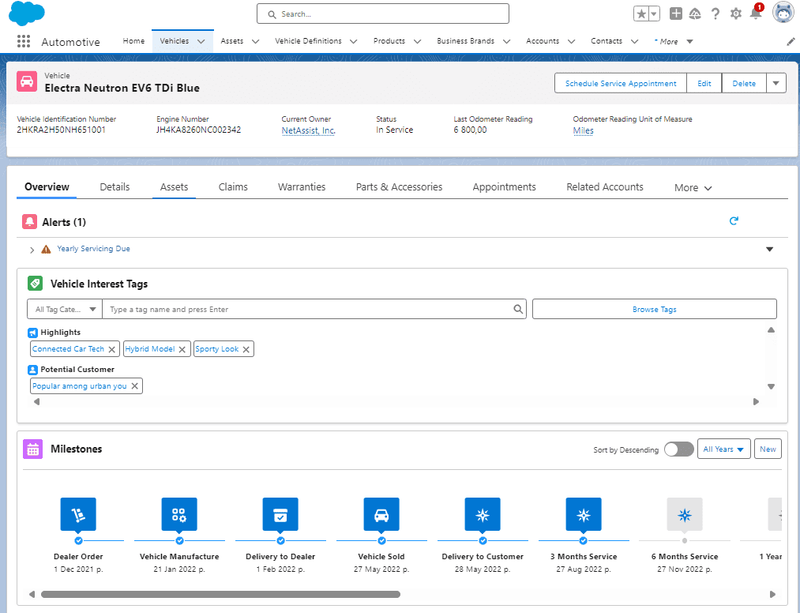The height and width of the screenshot is (613, 800).
Task: Switch to the Parts & Accessories tab
Action: pyautogui.click(x=399, y=187)
